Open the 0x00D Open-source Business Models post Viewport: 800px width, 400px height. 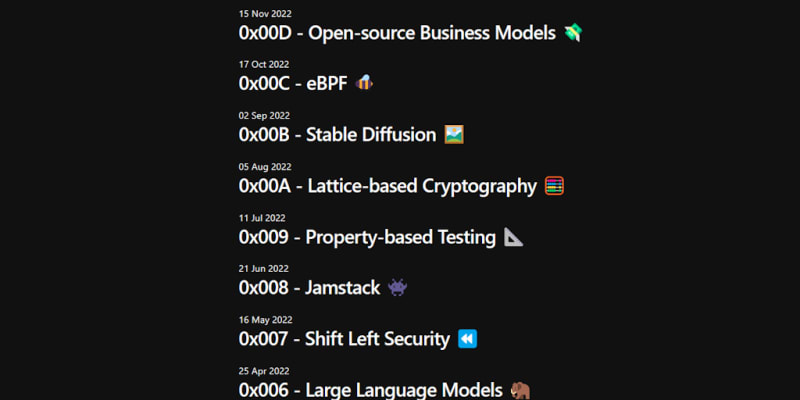click(396, 33)
